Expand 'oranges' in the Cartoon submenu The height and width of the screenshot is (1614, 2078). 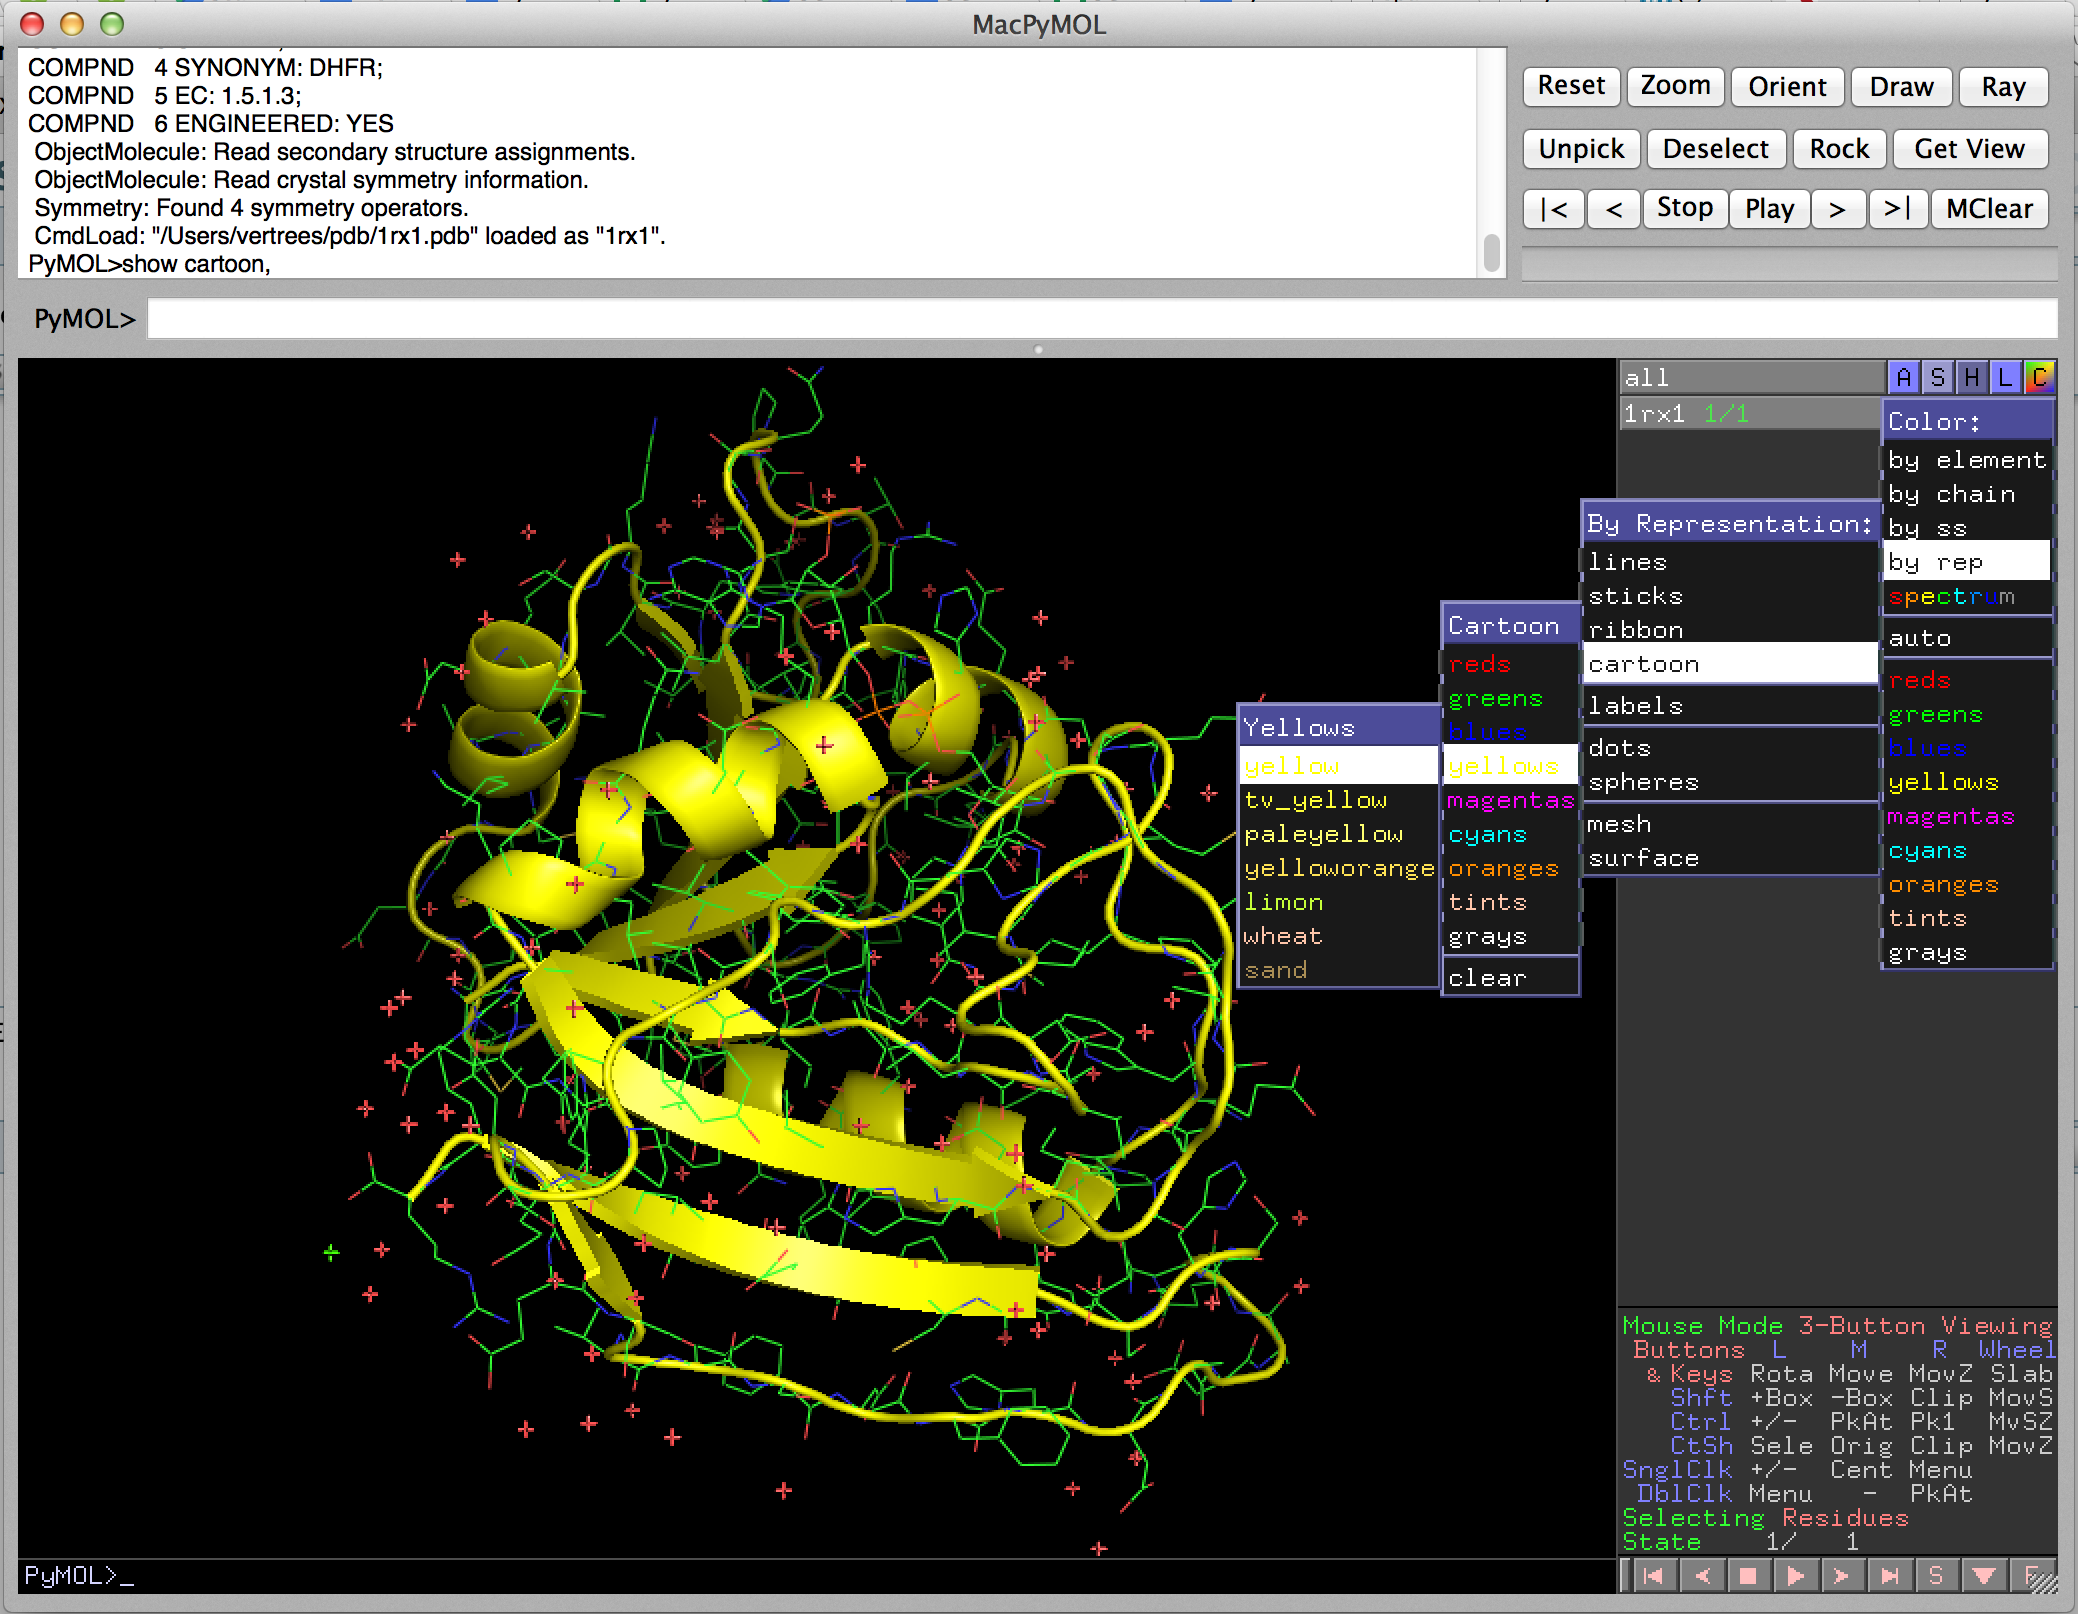click(1509, 868)
